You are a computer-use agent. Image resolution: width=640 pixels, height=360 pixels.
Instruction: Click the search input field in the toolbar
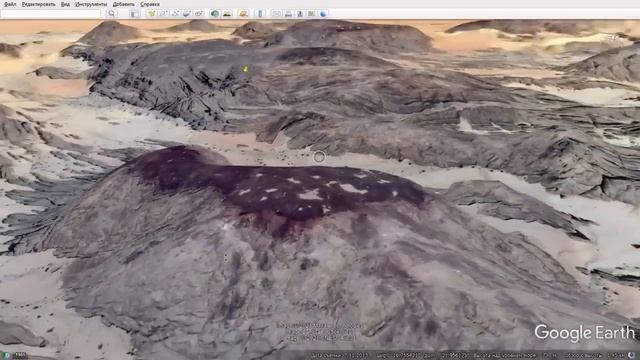click(51, 13)
